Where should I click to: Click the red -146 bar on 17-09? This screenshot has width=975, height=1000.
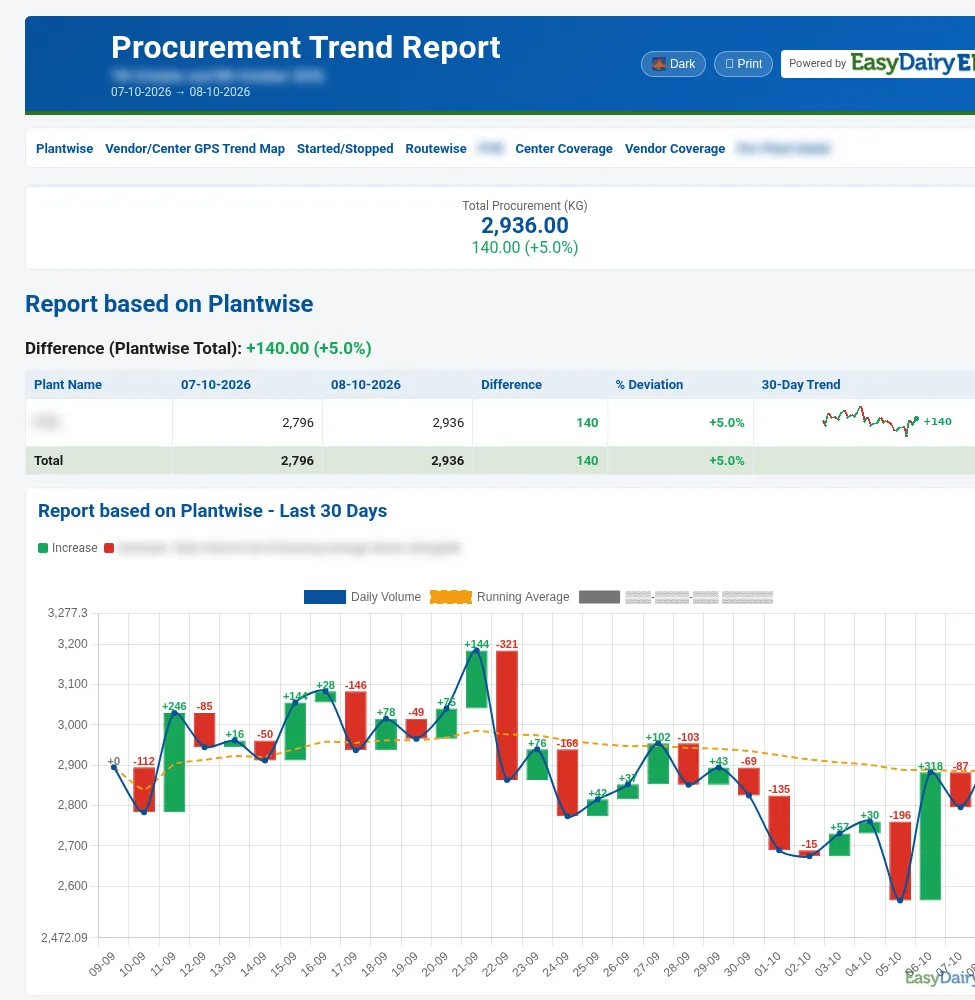coord(356,721)
